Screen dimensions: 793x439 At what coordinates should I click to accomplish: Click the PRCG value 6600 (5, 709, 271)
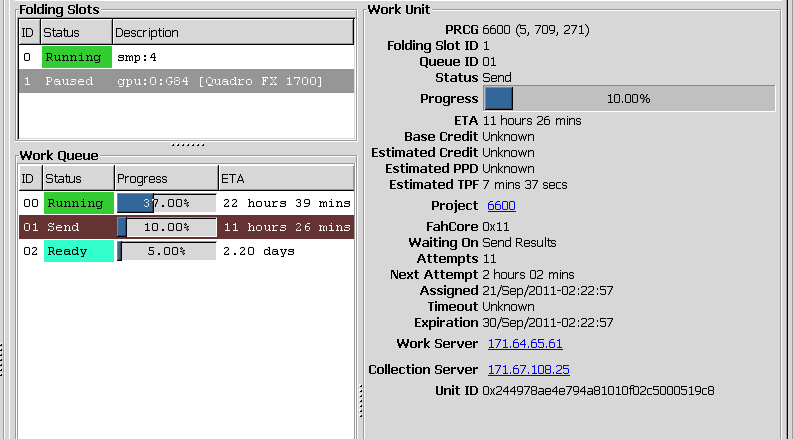click(x=536, y=30)
